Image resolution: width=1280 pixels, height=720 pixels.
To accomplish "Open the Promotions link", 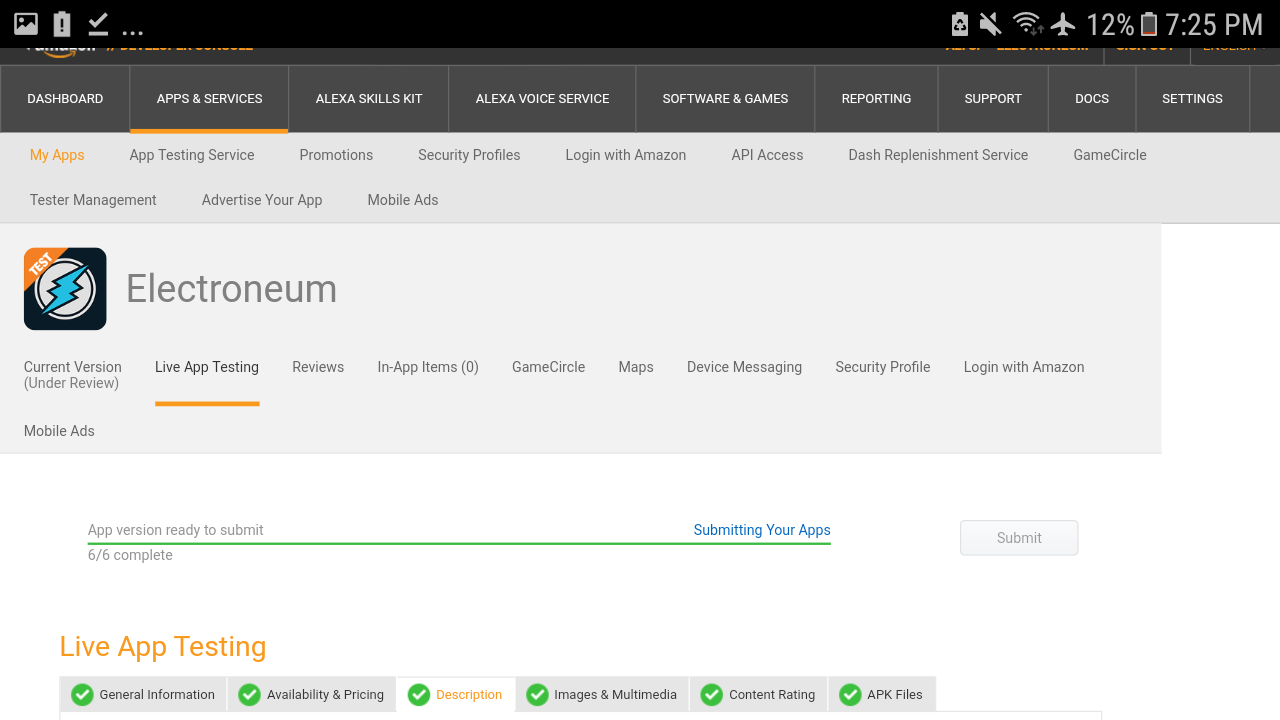I will 336,155.
